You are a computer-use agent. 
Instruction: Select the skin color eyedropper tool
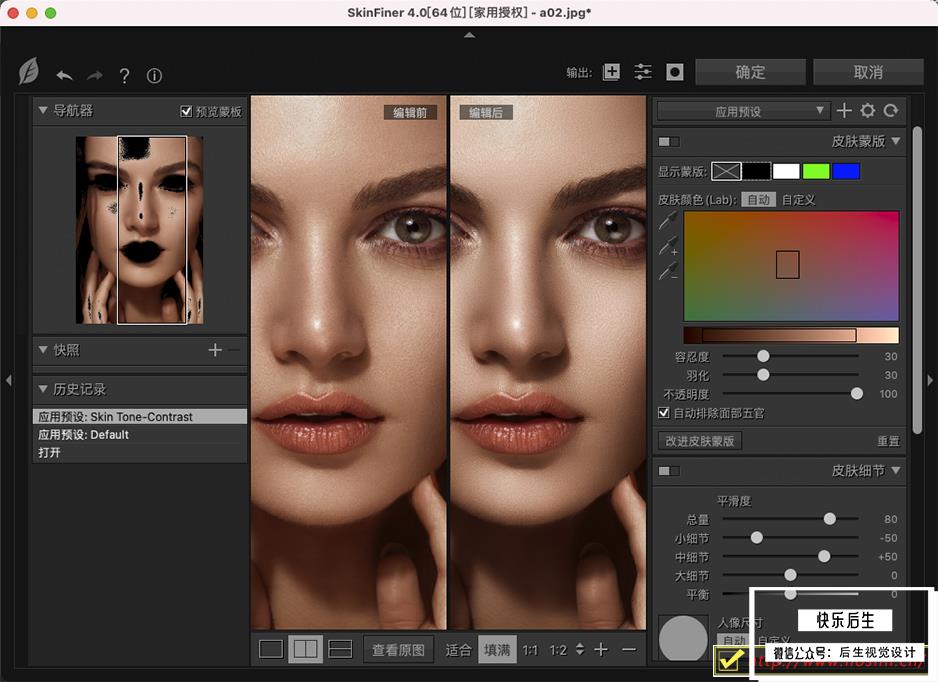pyautogui.click(x=668, y=220)
